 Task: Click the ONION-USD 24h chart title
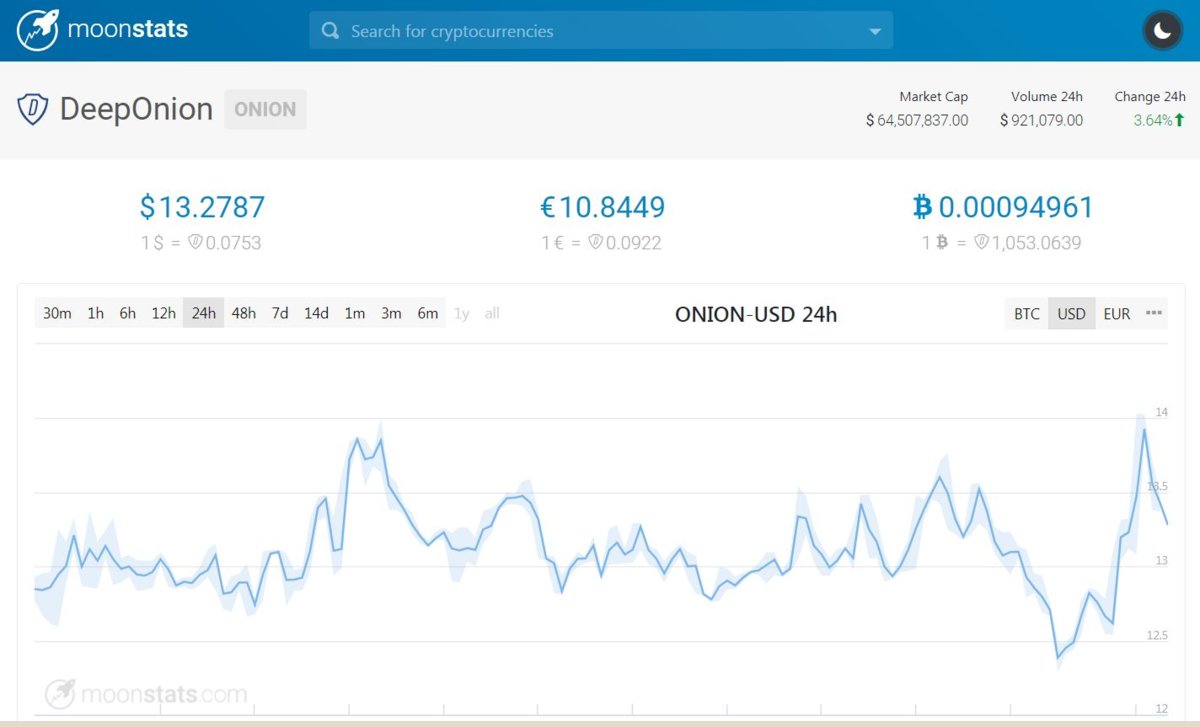756,314
